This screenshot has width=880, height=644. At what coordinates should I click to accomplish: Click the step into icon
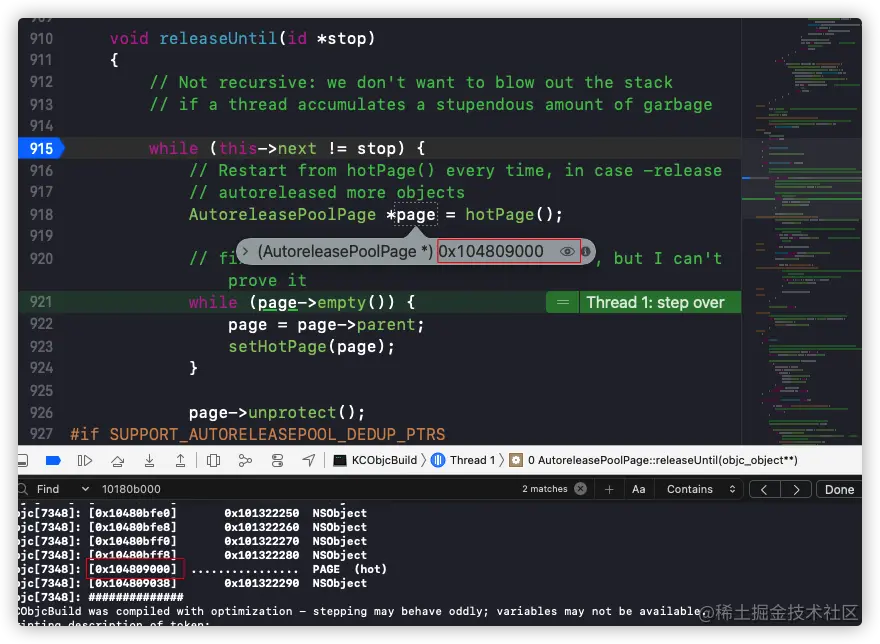tap(149, 461)
